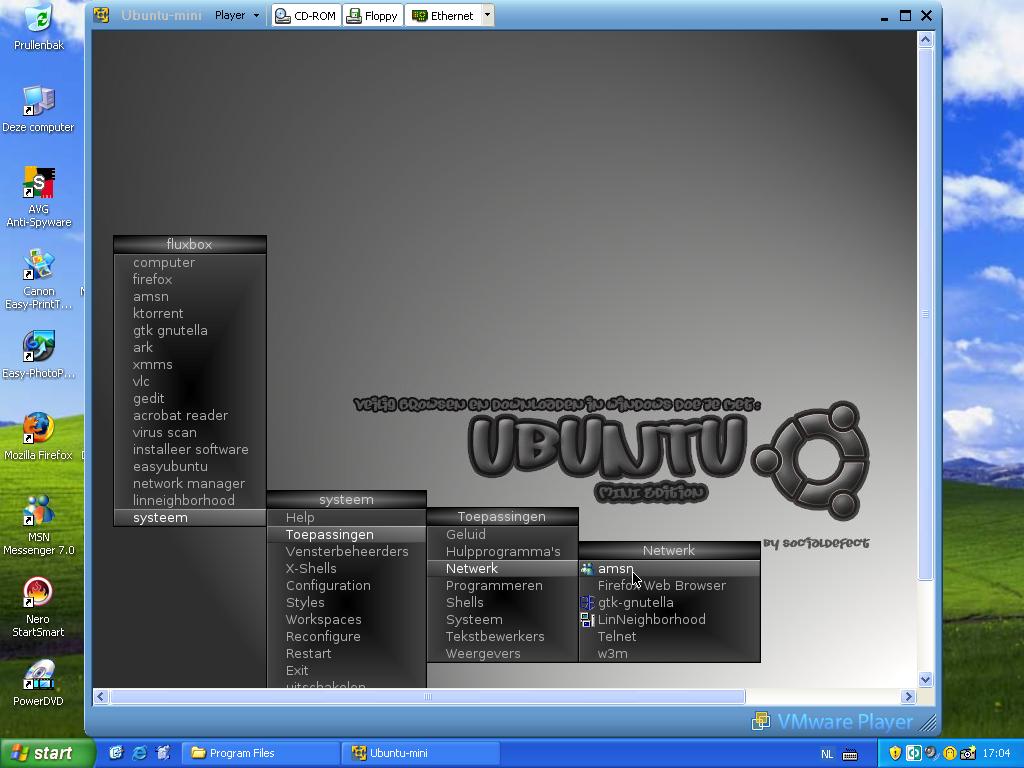Launch Internet Explorer from quick launch

coord(140,753)
